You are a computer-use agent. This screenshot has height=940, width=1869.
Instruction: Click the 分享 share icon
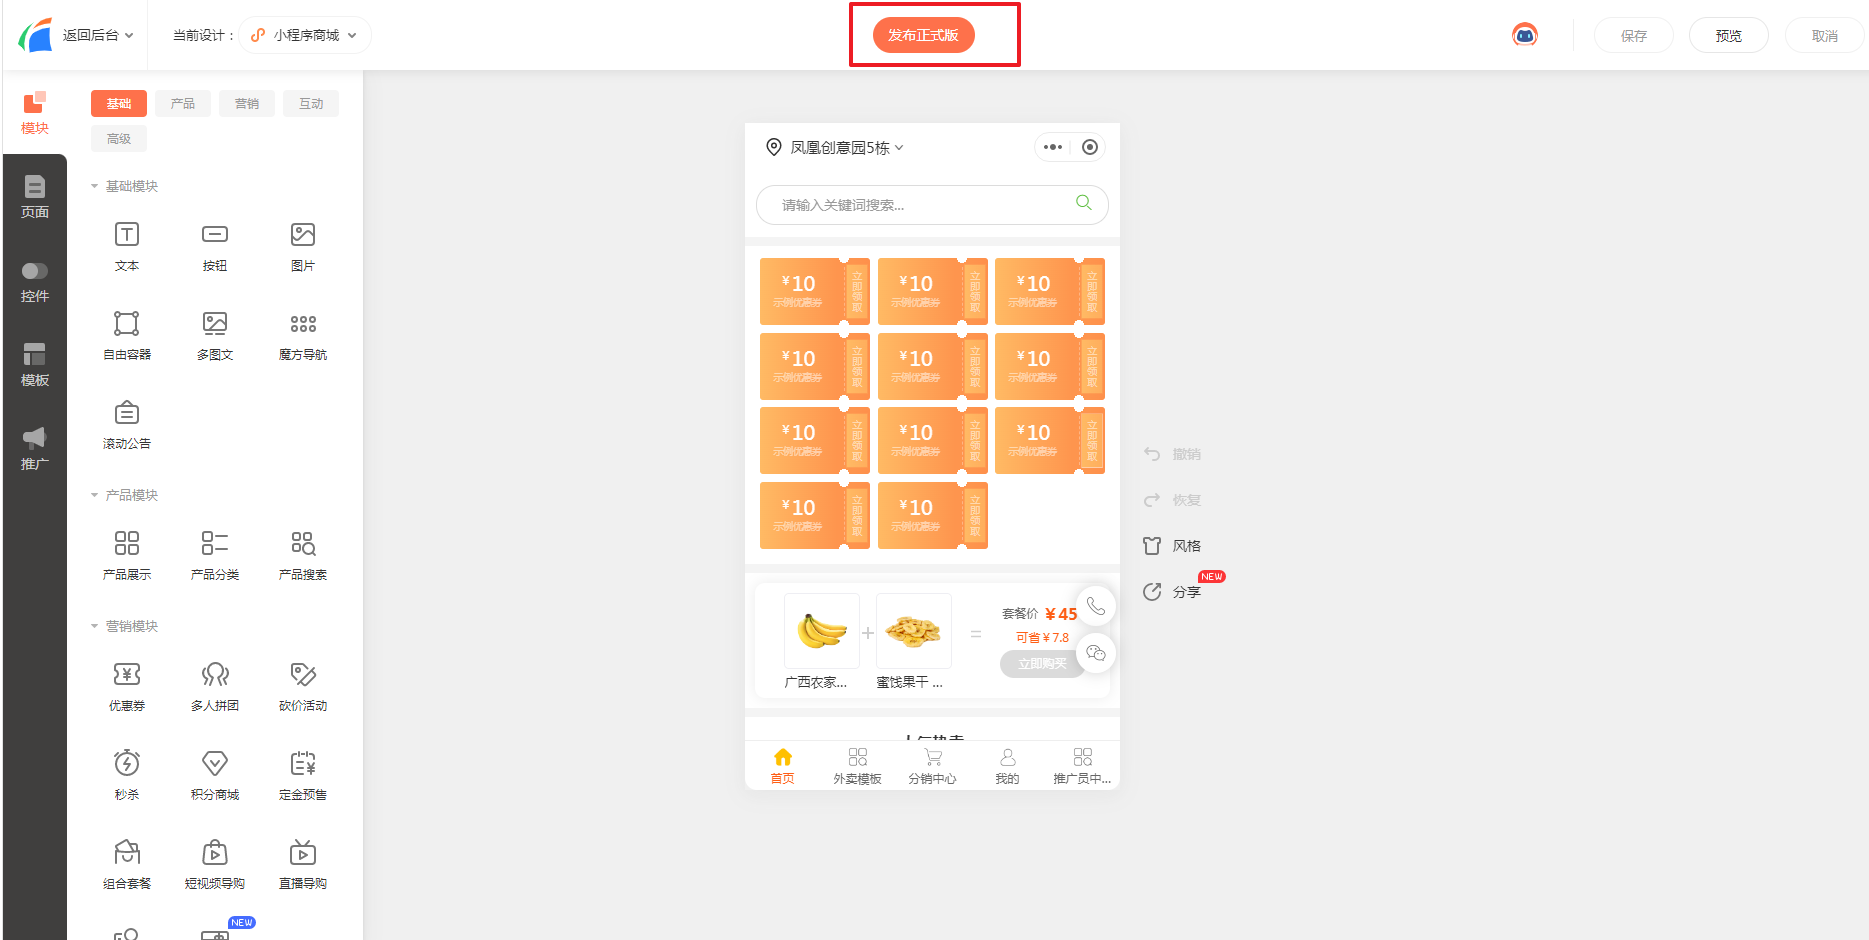click(1152, 592)
